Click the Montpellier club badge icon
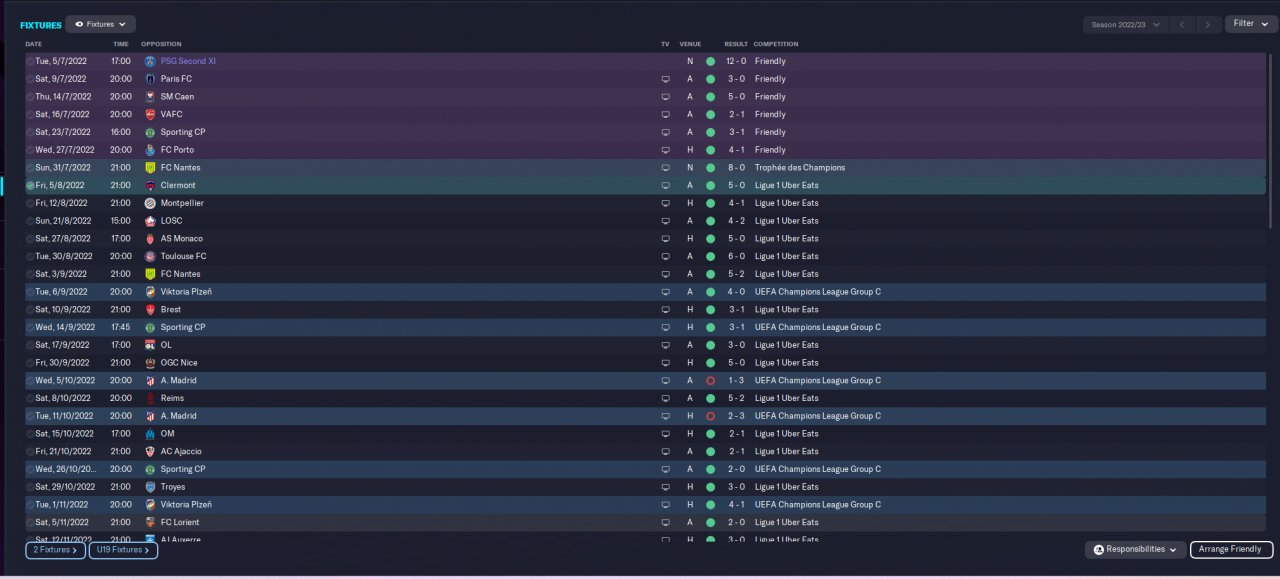1280x579 pixels. pos(150,203)
